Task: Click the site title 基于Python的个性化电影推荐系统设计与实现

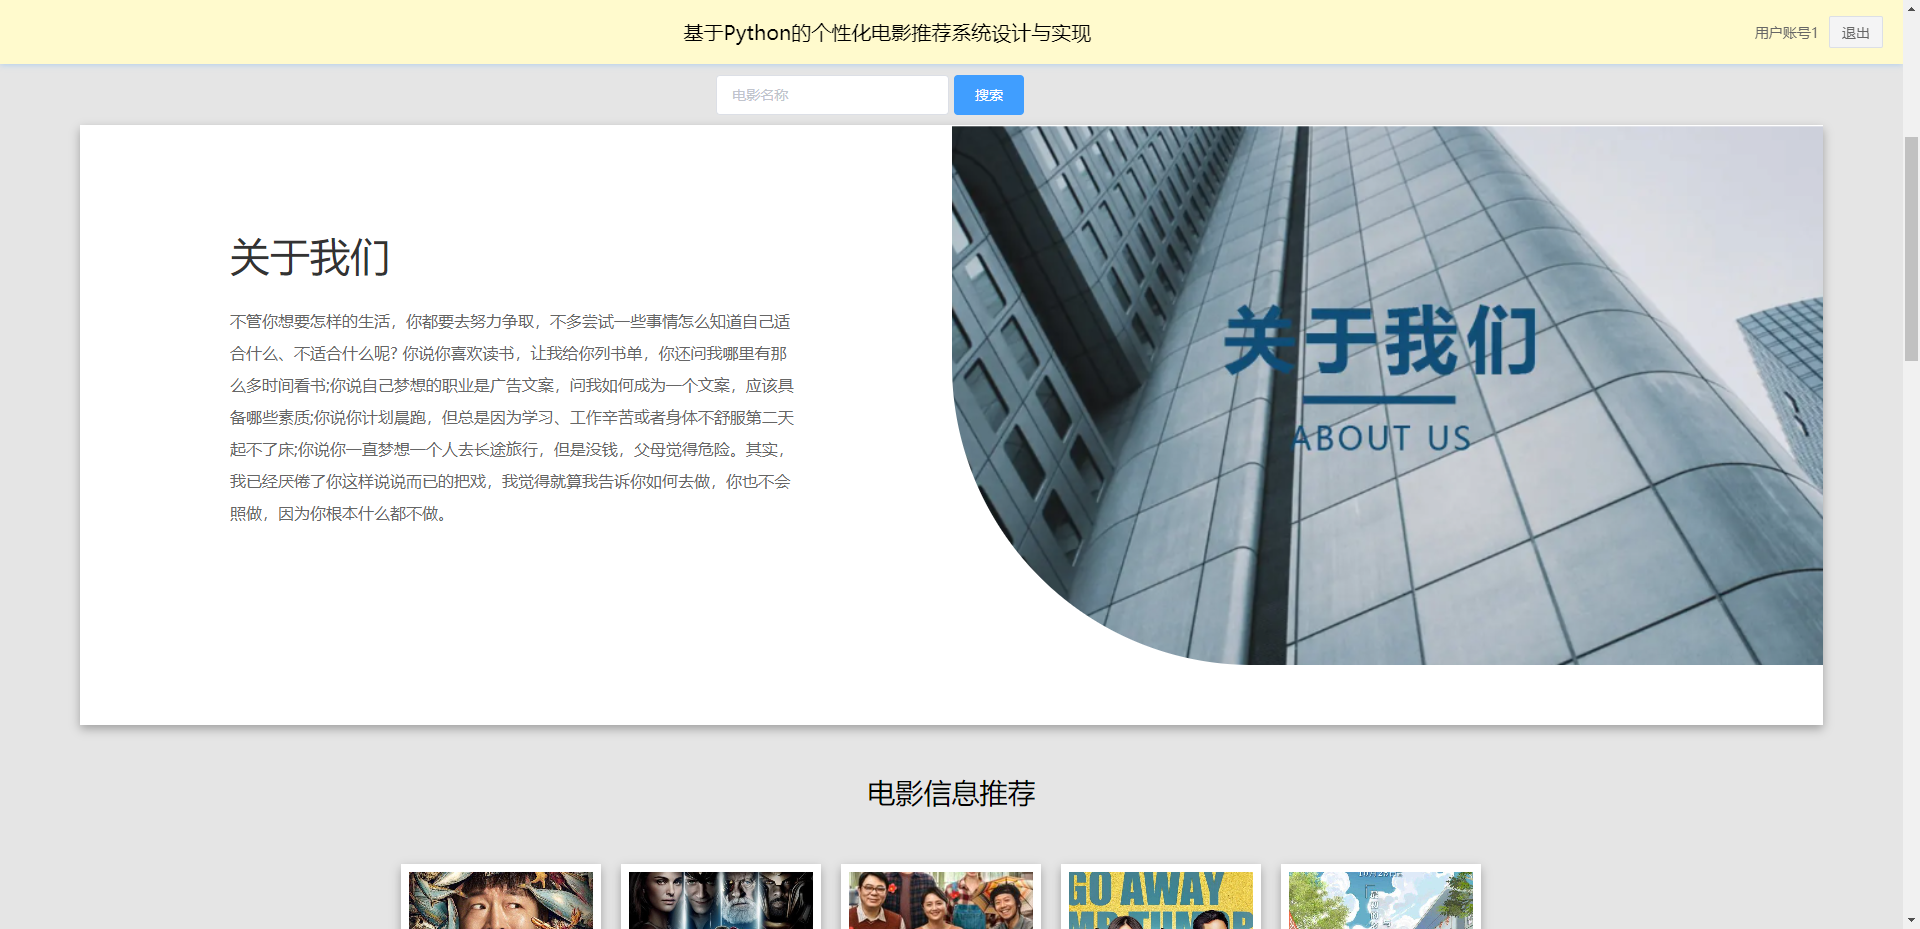Action: point(887,33)
